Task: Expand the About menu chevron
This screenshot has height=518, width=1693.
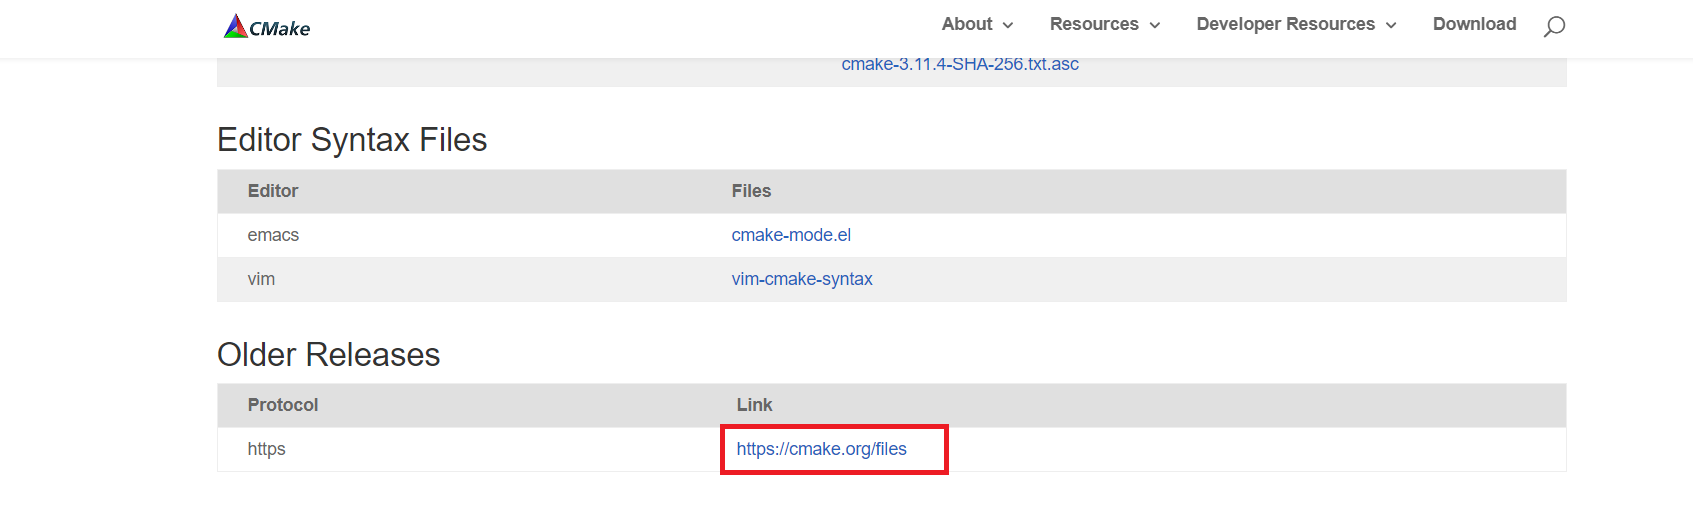Action: coord(1008,25)
